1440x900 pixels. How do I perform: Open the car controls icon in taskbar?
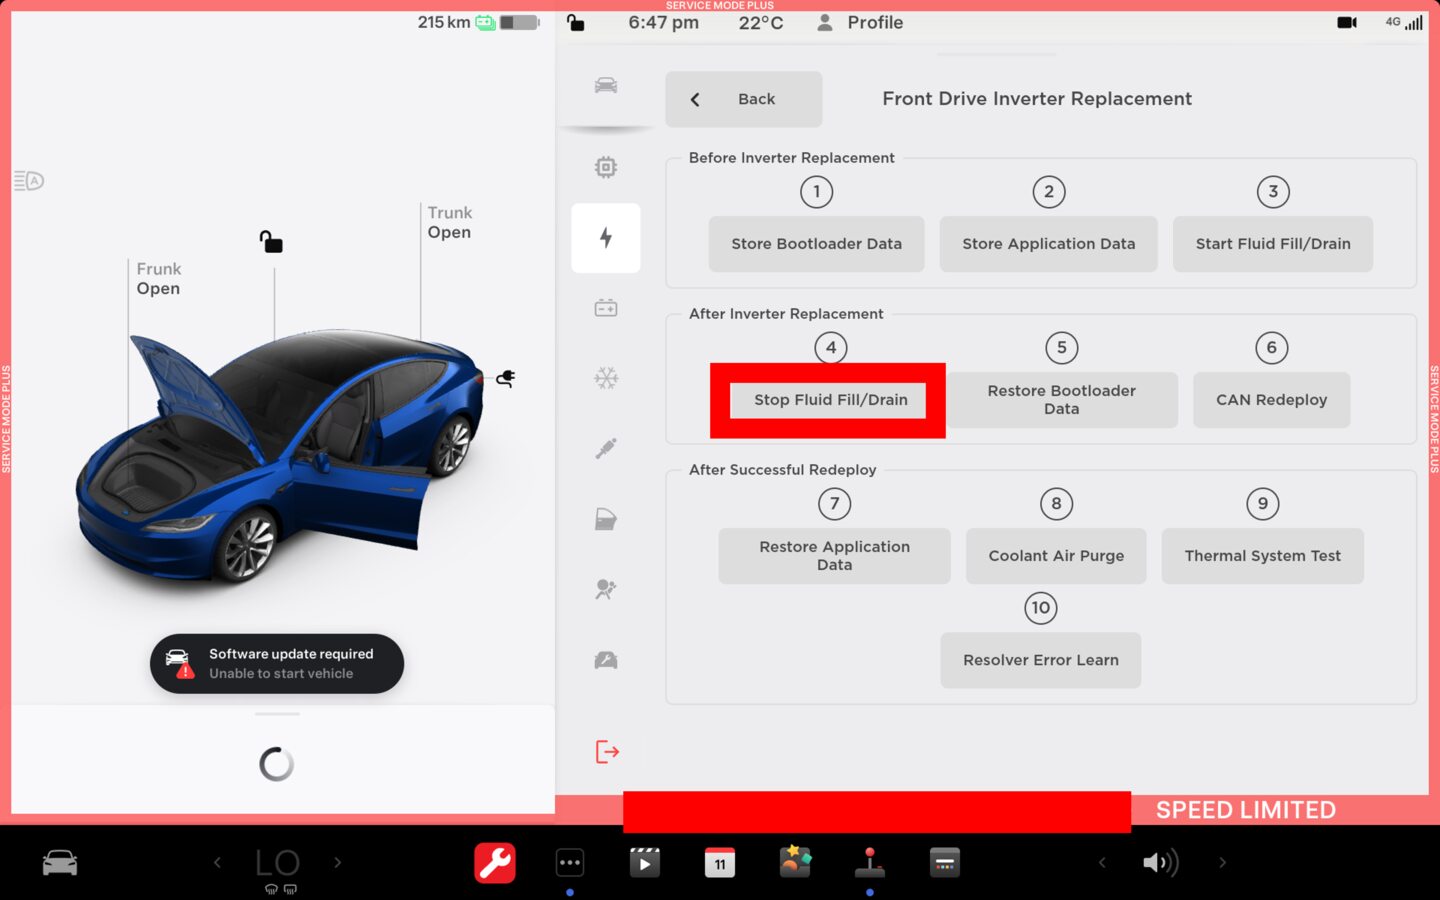tap(60, 862)
